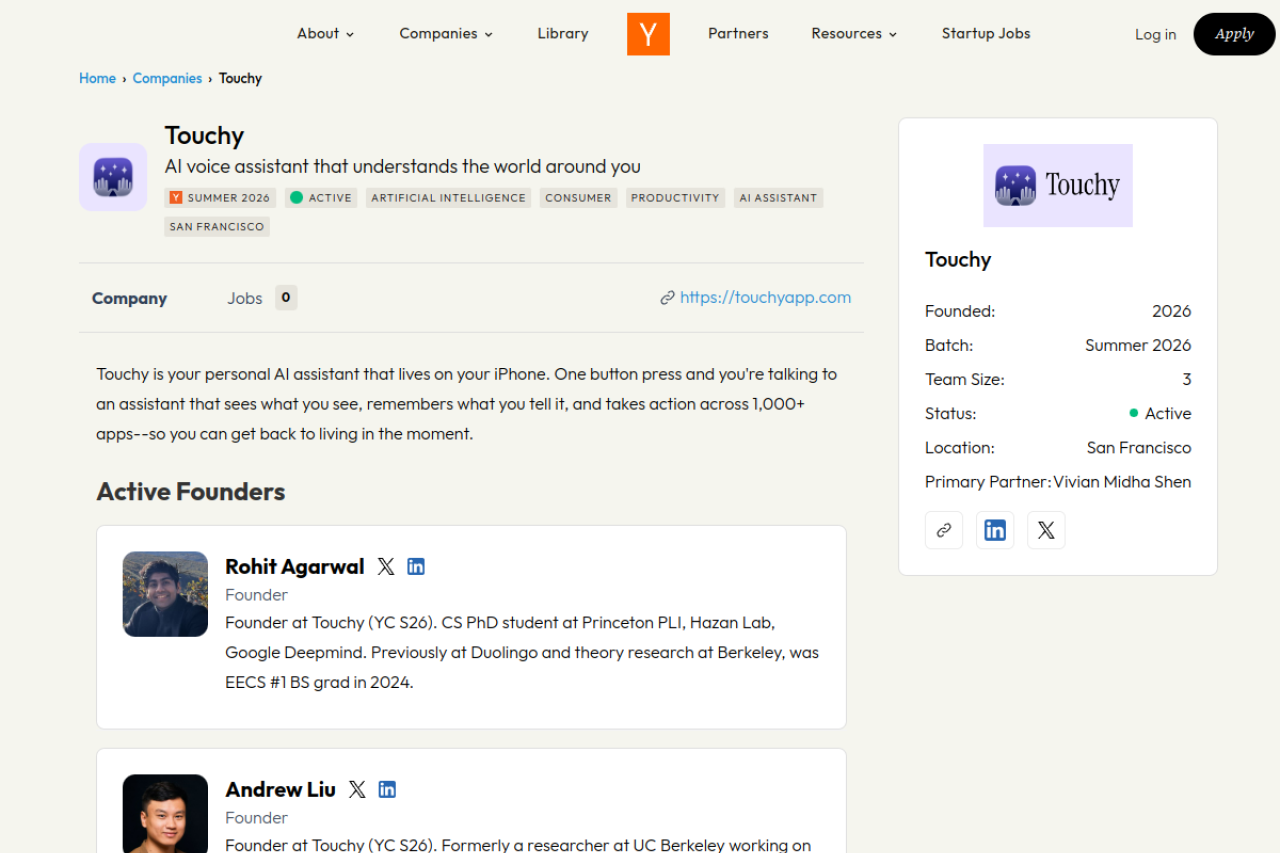Viewport: 1280px width, 853px height.
Task: Open Rohit Agarwal's LinkedIn icon
Action: pos(416,567)
